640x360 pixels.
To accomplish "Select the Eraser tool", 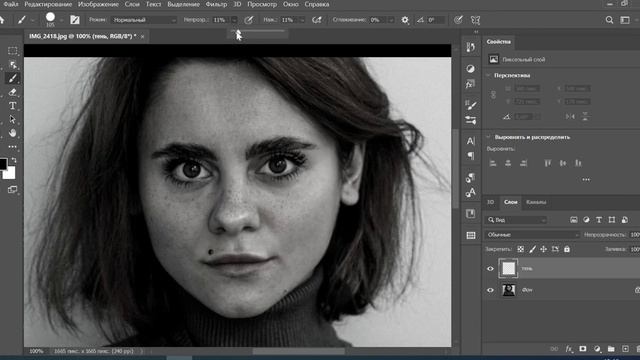I will tap(13, 92).
